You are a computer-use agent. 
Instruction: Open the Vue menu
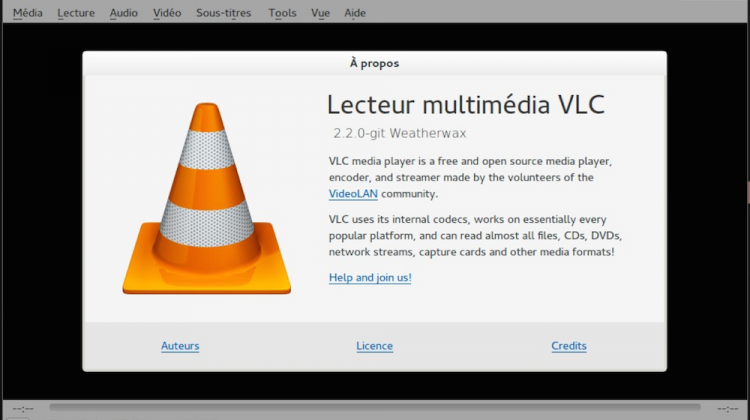321,13
